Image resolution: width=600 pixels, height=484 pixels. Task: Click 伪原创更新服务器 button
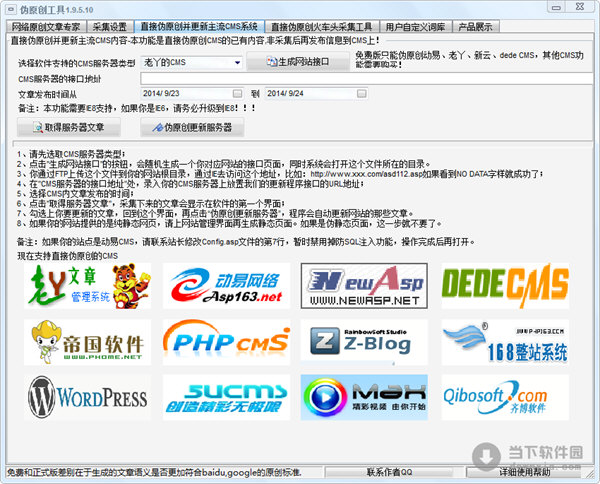192,127
